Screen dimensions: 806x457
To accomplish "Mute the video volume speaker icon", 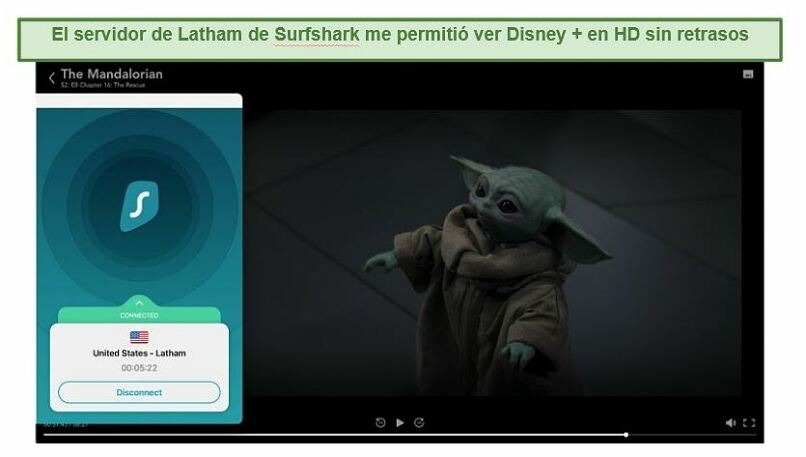I will coord(730,423).
